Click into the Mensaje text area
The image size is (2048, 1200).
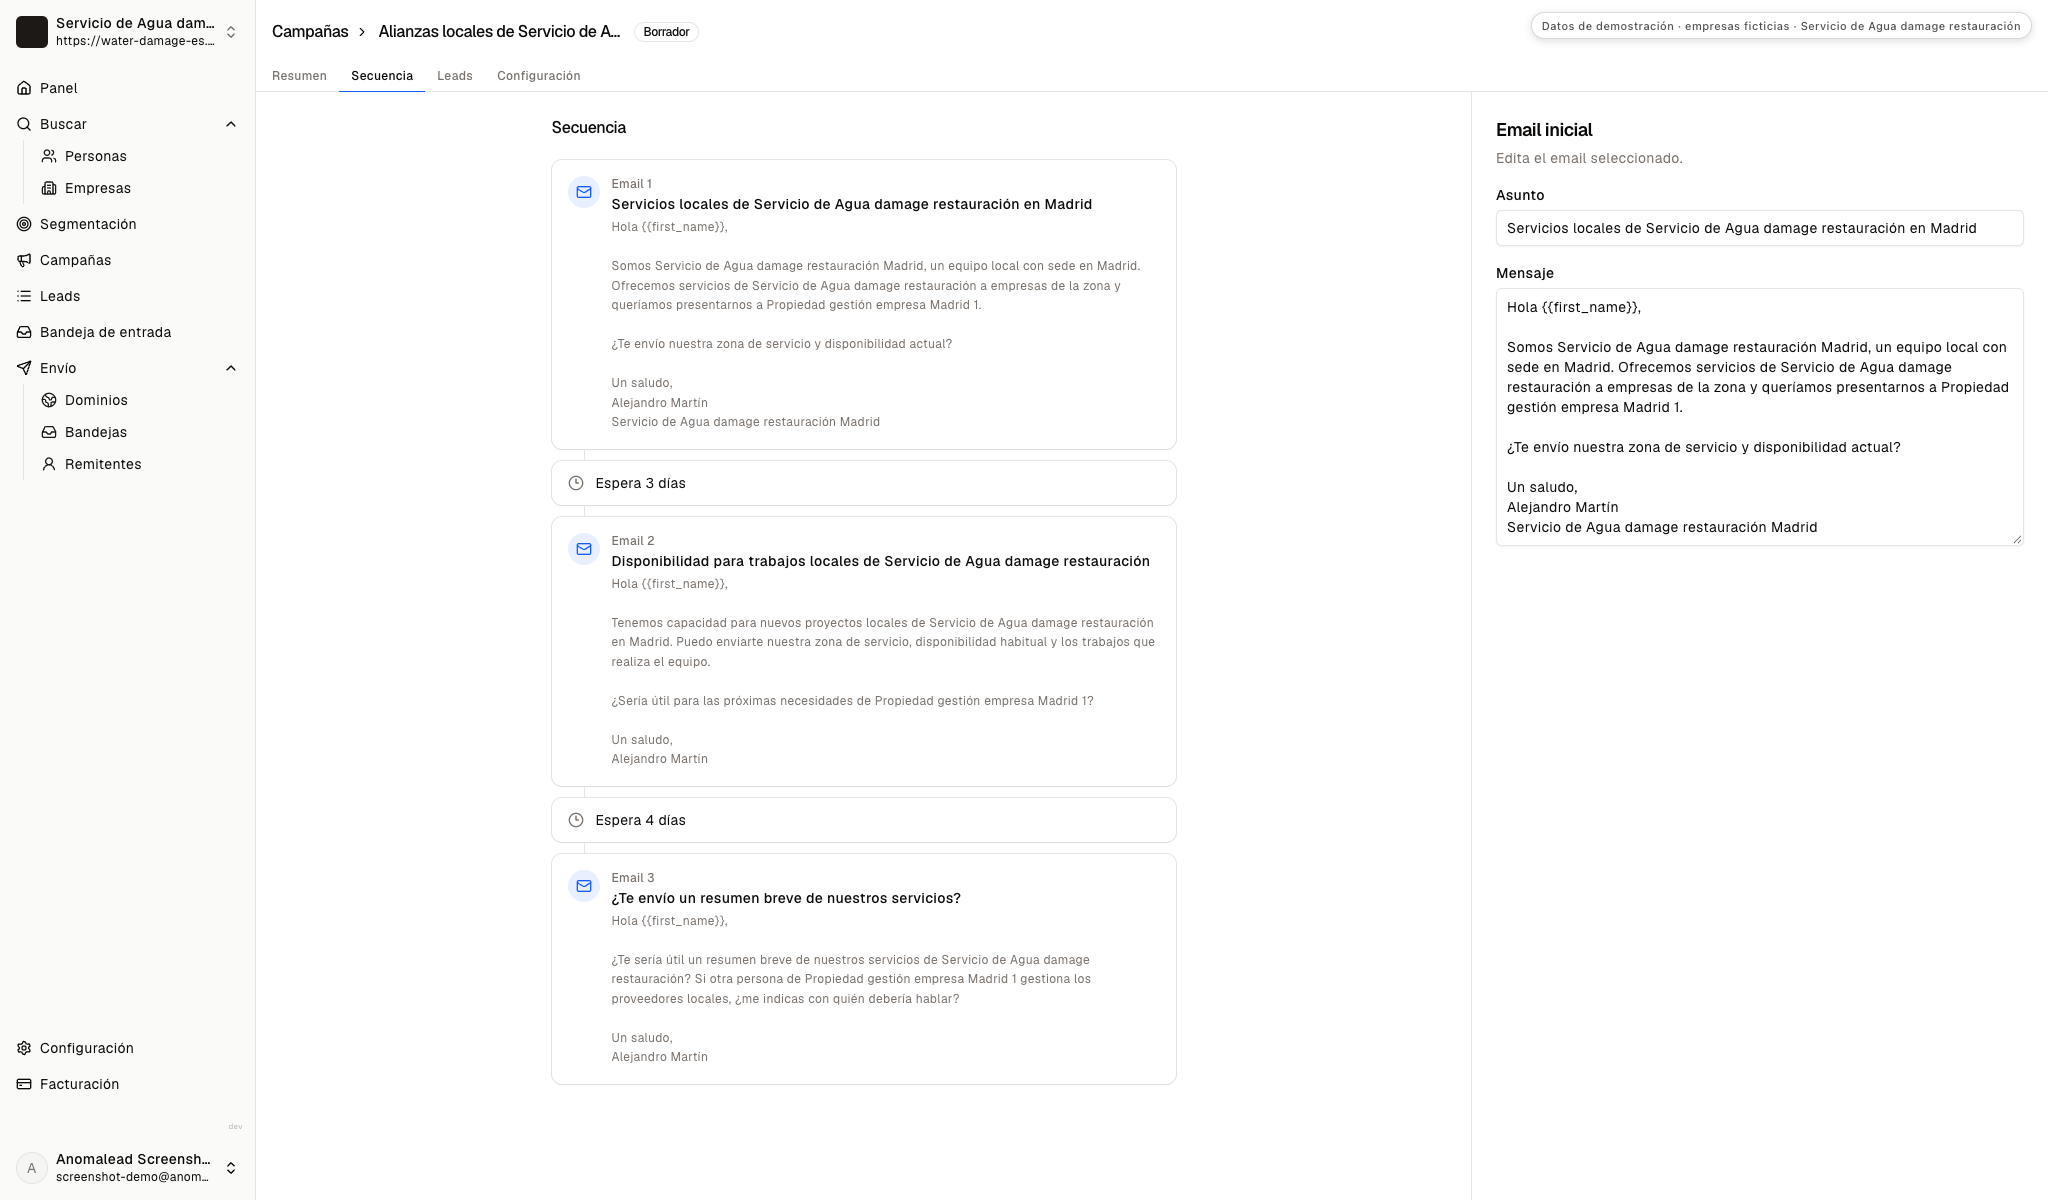pos(1759,417)
